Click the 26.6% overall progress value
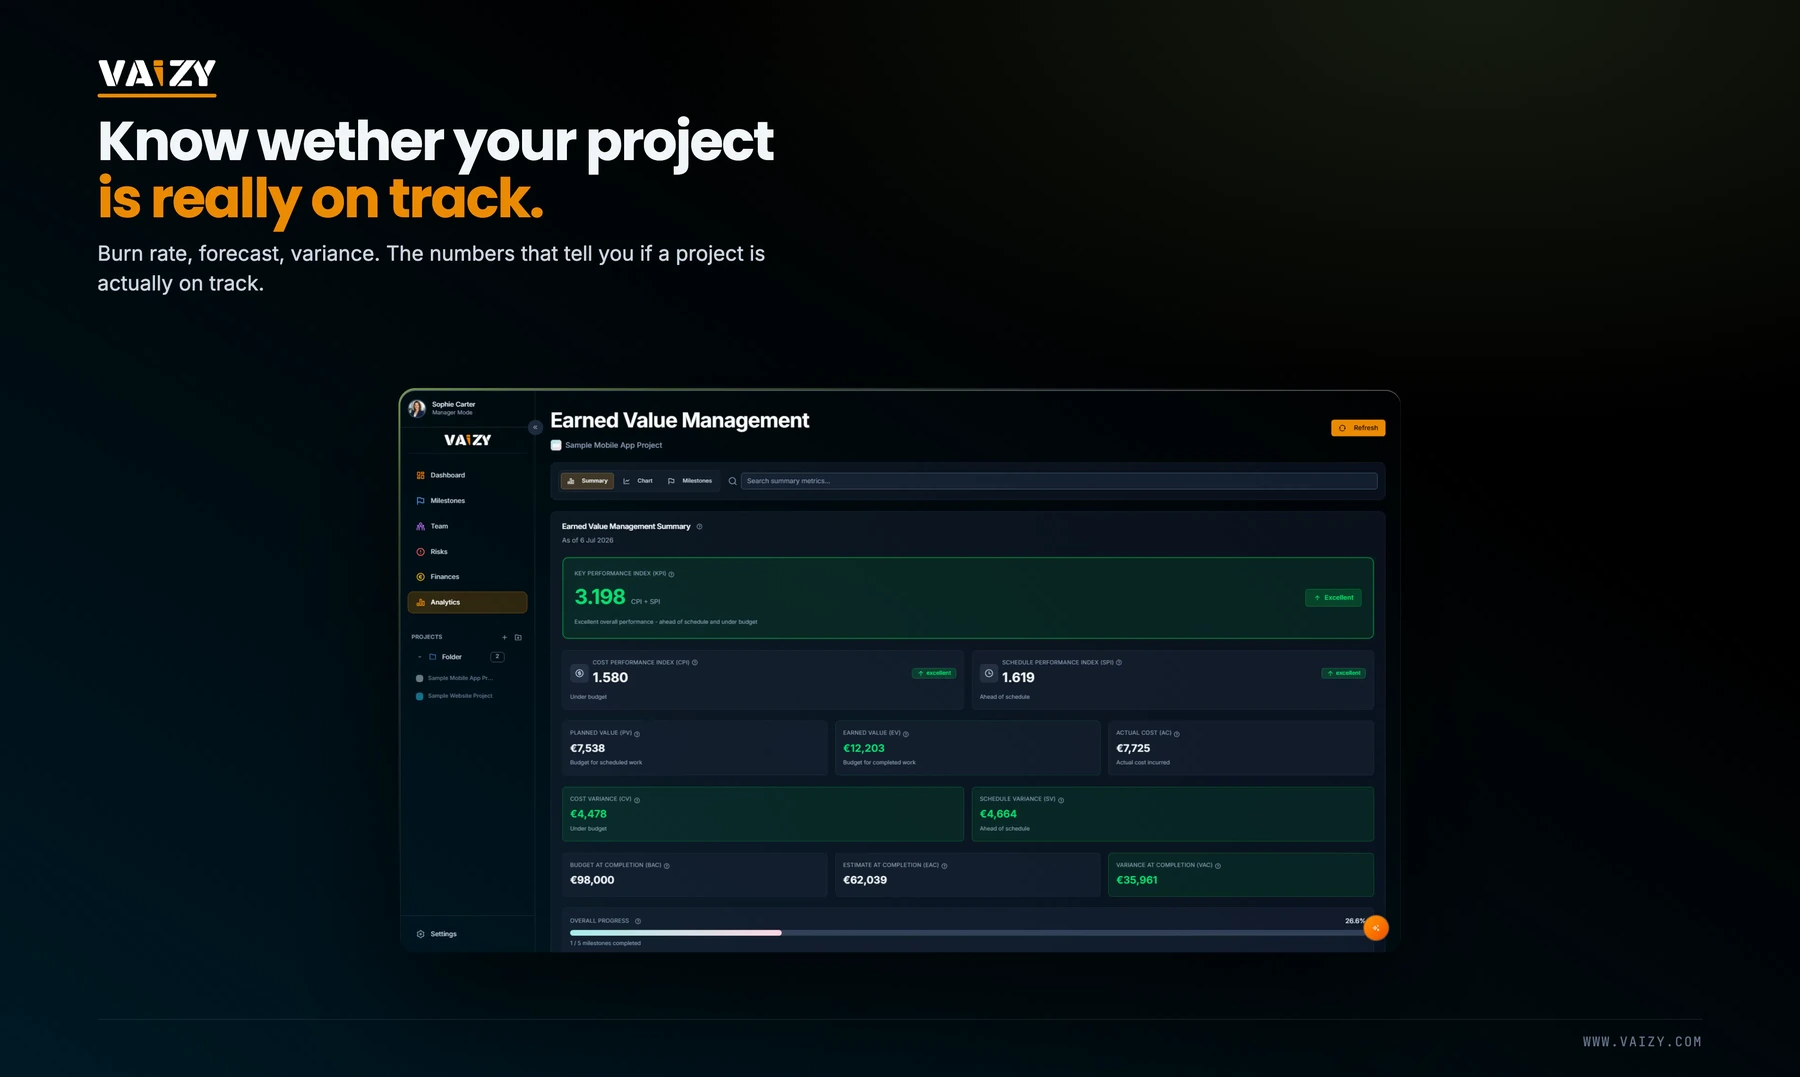 click(x=1355, y=921)
